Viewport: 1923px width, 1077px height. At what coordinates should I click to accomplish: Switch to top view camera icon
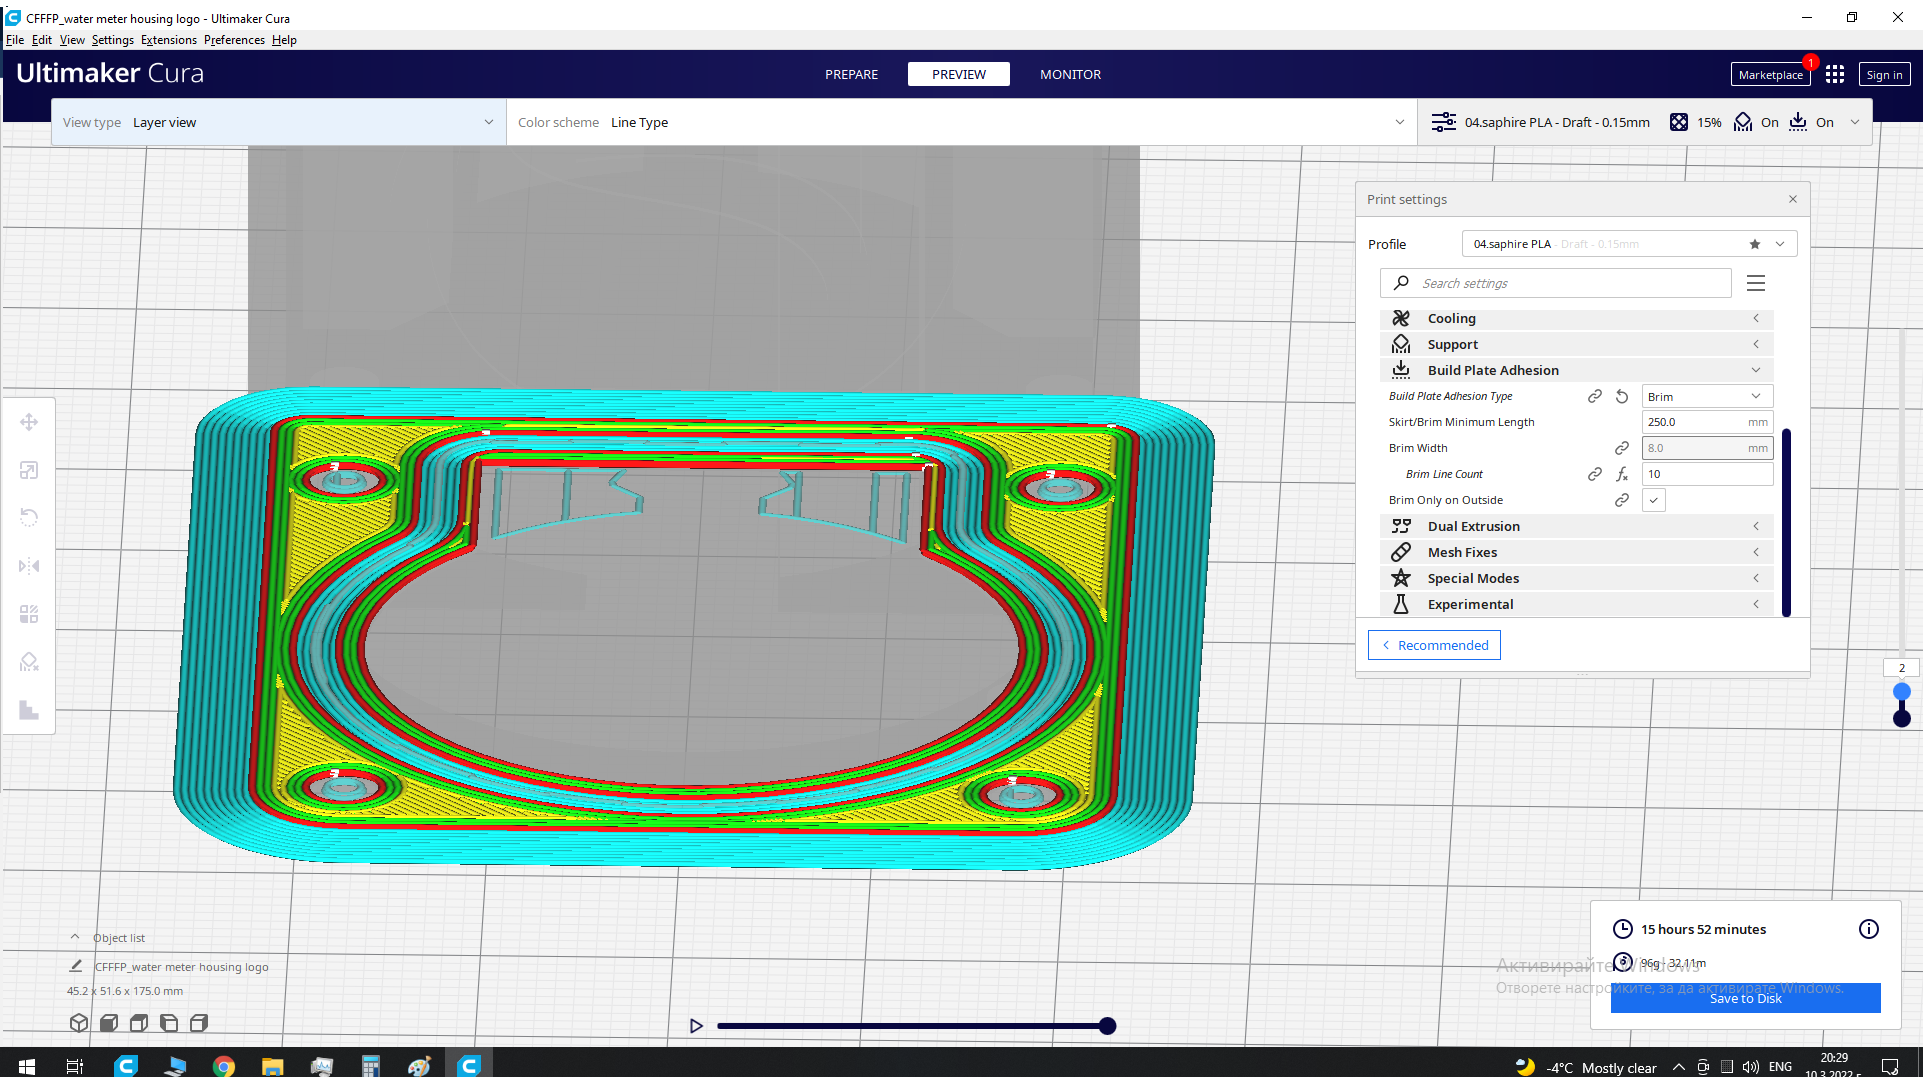(x=139, y=1023)
